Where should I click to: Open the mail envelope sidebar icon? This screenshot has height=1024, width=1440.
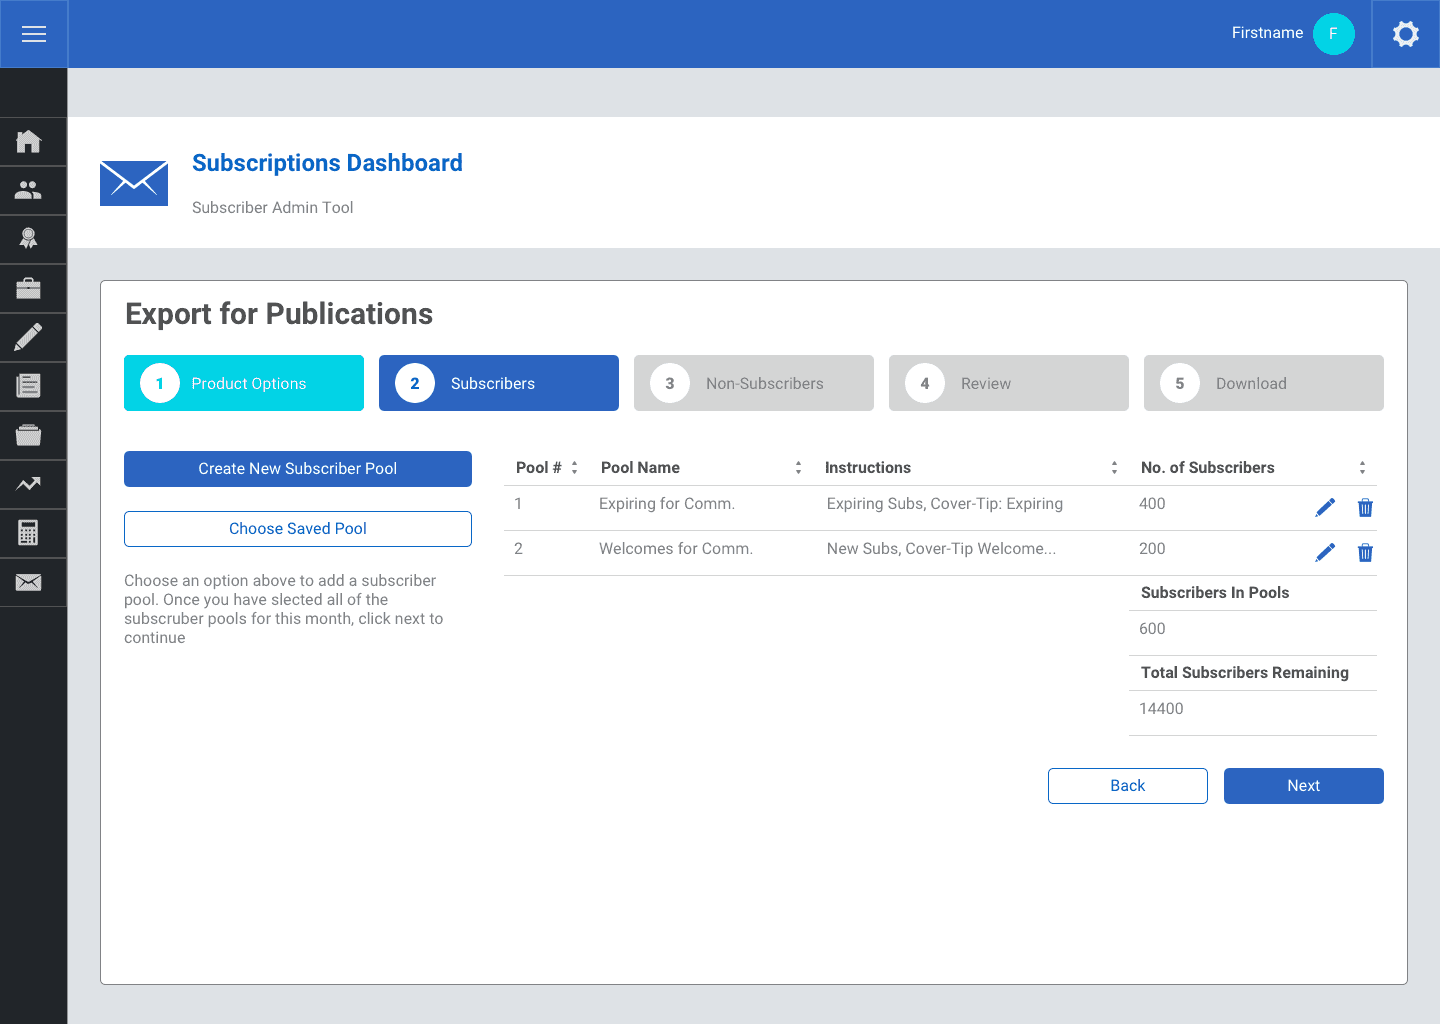pos(29,582)
